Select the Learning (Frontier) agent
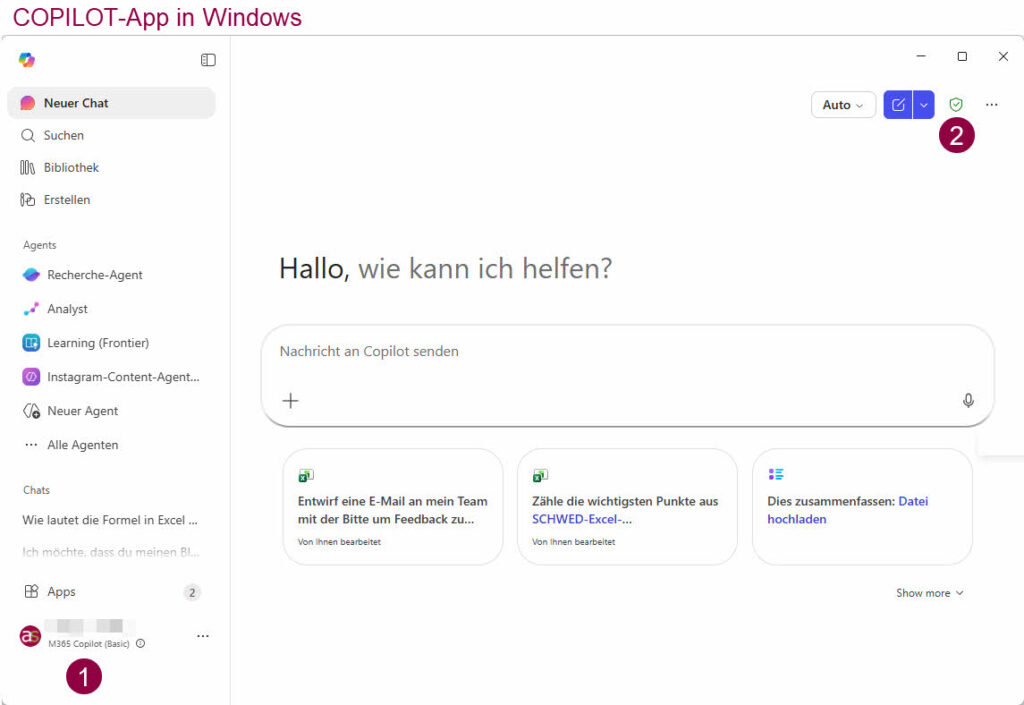Image resolution: width=1024 pixels, height=705 pixels. 97,343
